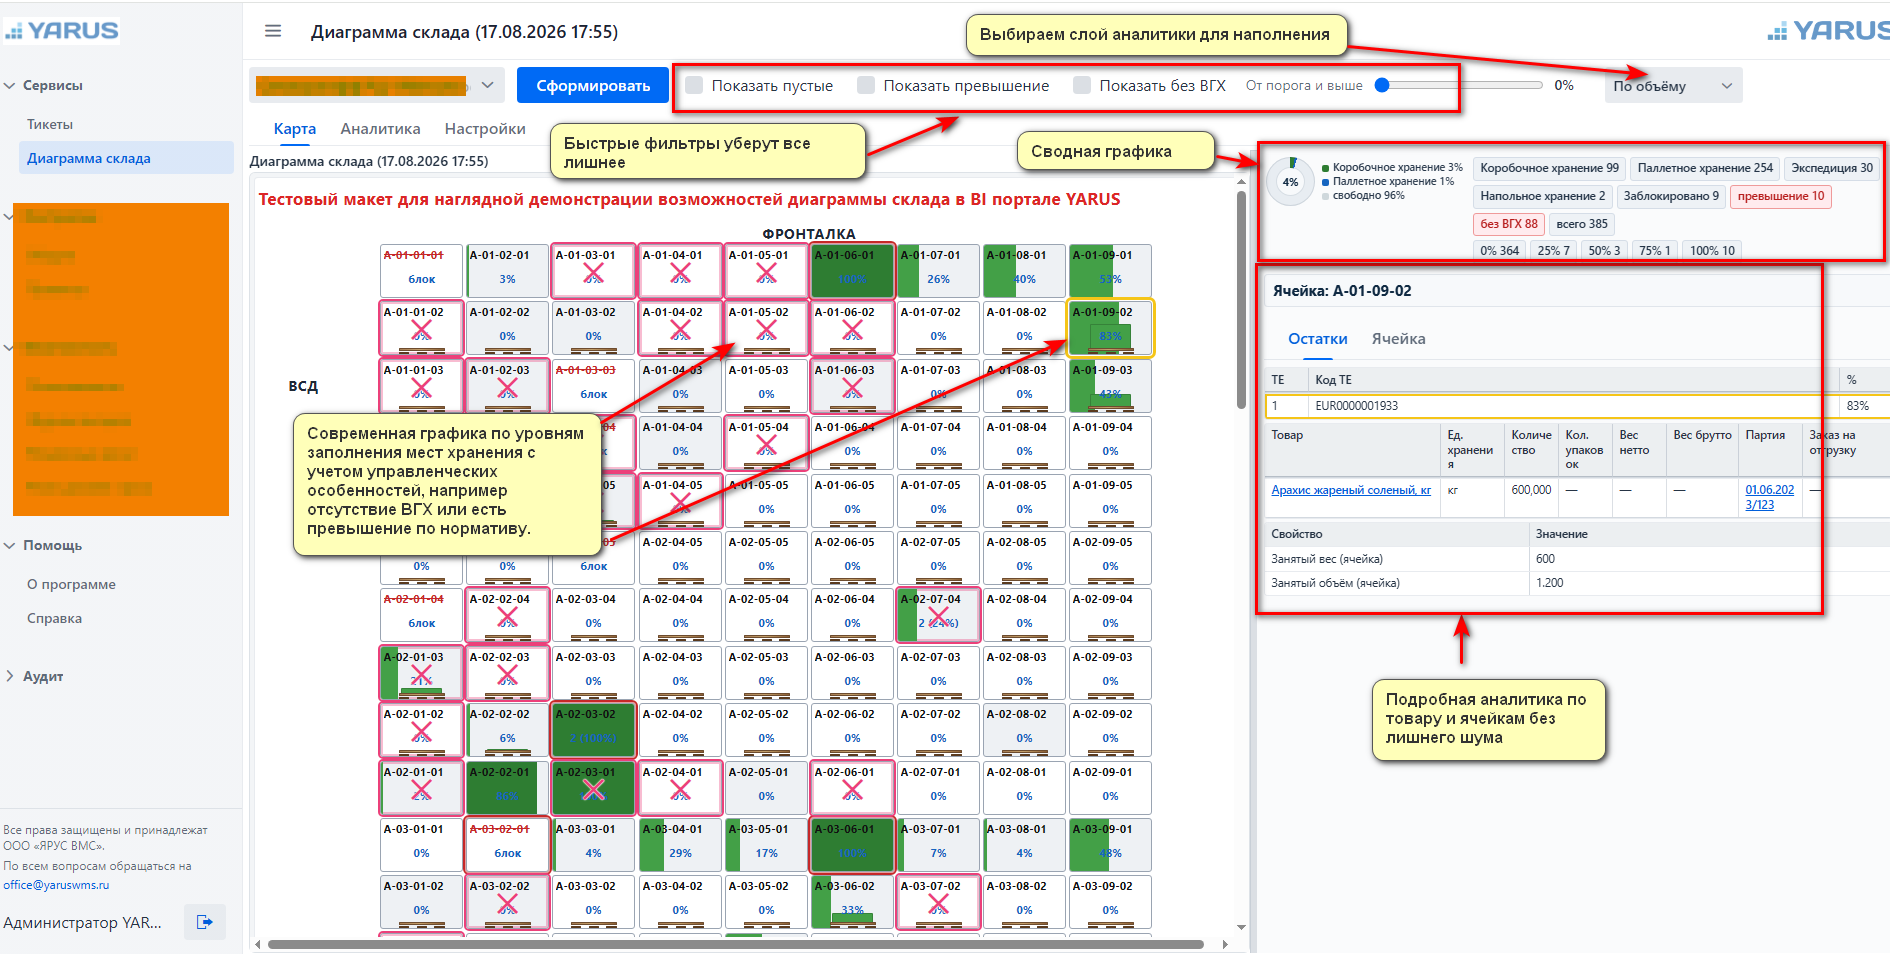Select warehouse cell A-03-09-01
The image size is (1890, 954).
click(x=1110, y=844)
